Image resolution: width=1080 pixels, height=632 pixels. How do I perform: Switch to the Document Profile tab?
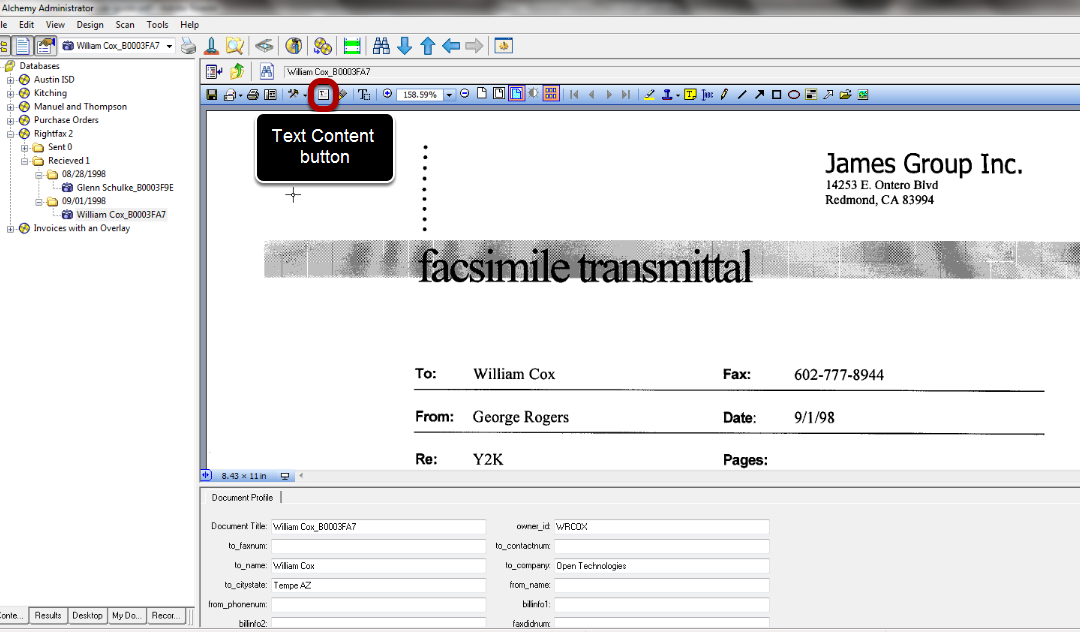coord(242,497)
